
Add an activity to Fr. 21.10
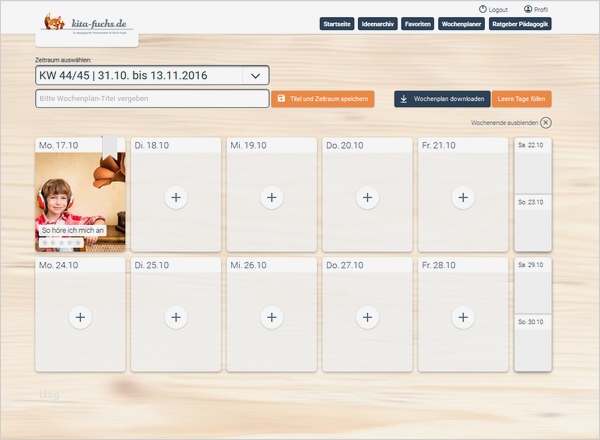[x=463, y=197]
